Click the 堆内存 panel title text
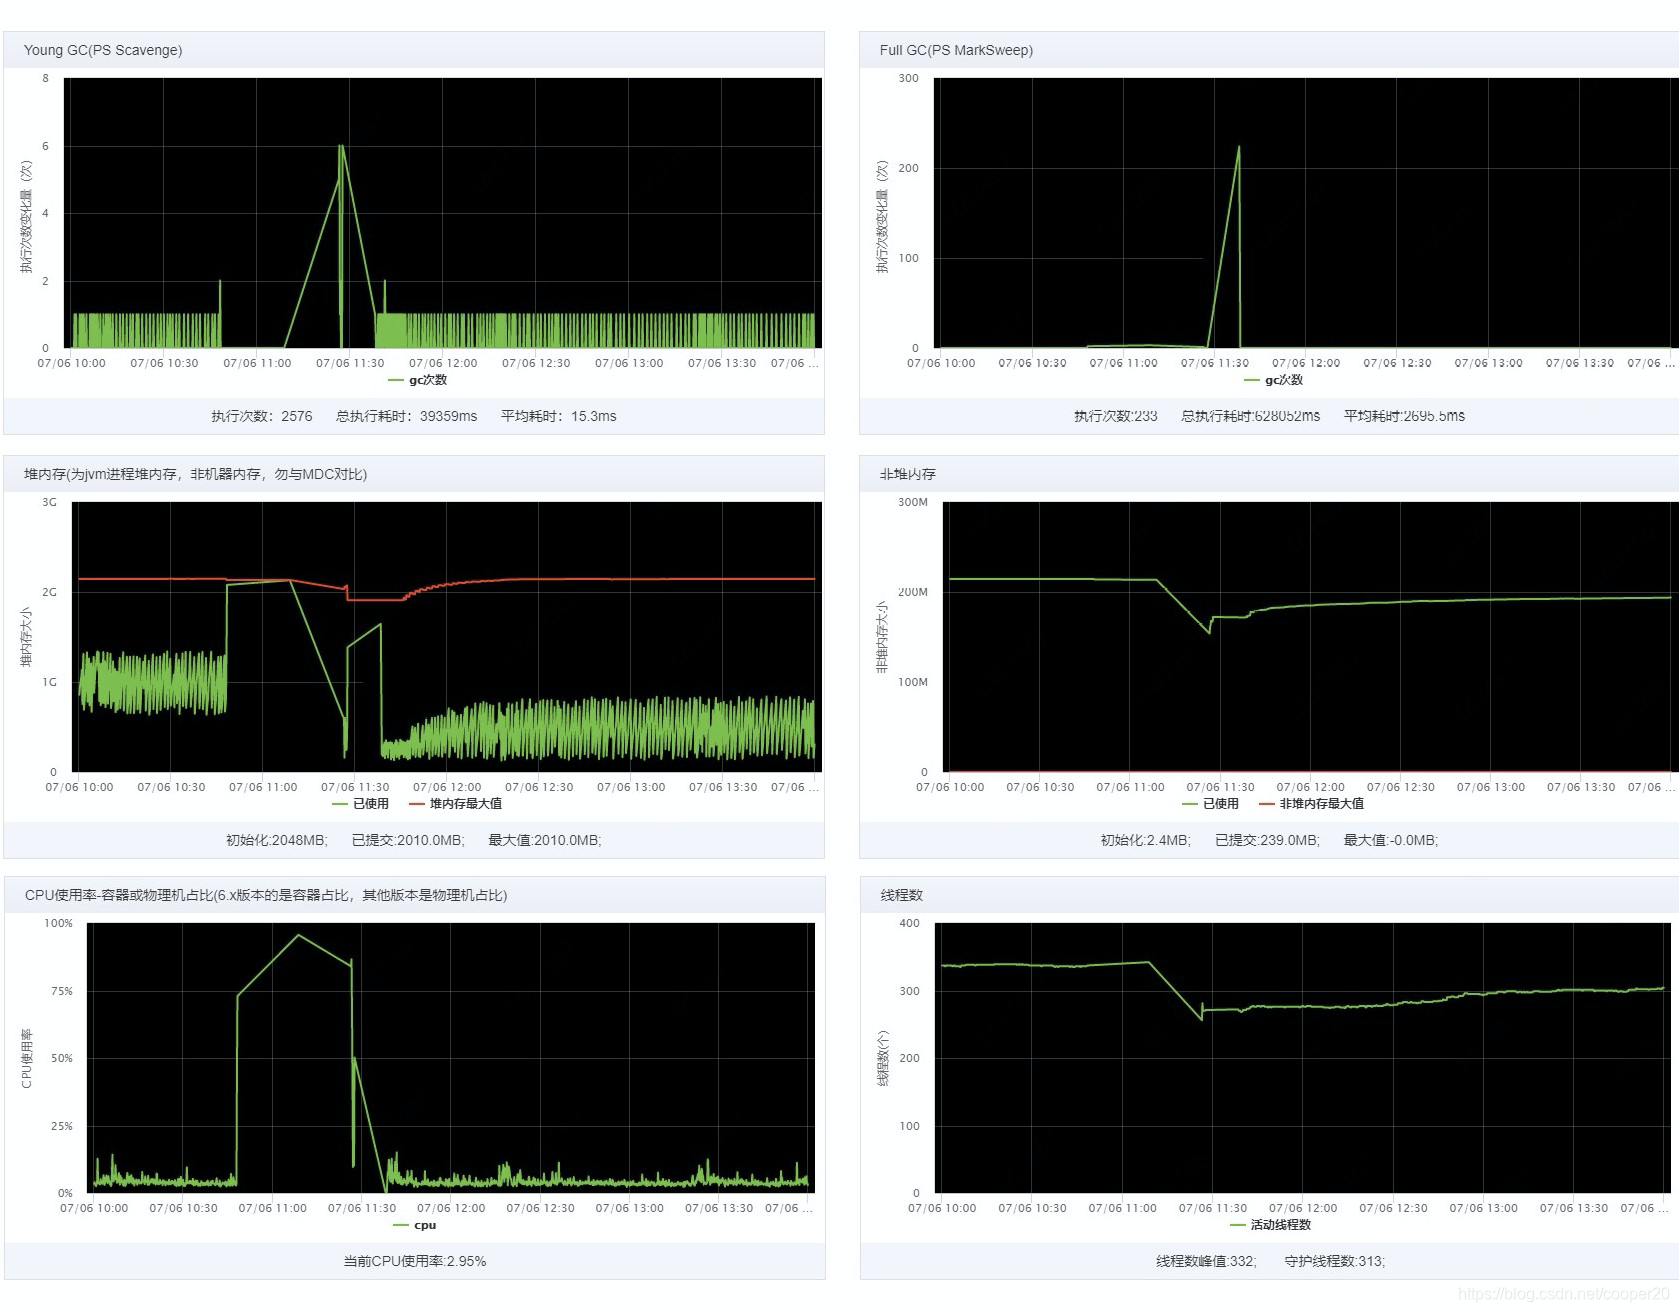This screenshot has height=1312, width=1679. [x=195, y=474]
